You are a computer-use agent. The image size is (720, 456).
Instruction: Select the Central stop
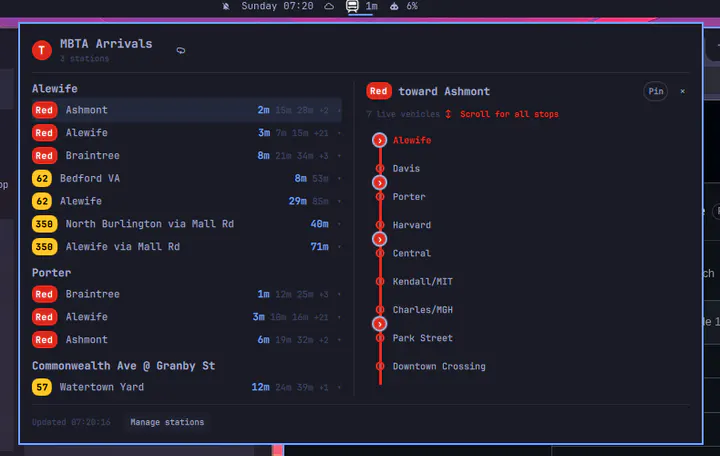point(411,253)
